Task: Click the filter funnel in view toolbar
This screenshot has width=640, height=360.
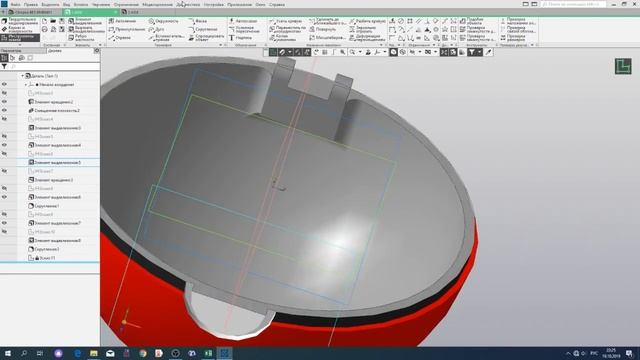Action: click(471, 52)
